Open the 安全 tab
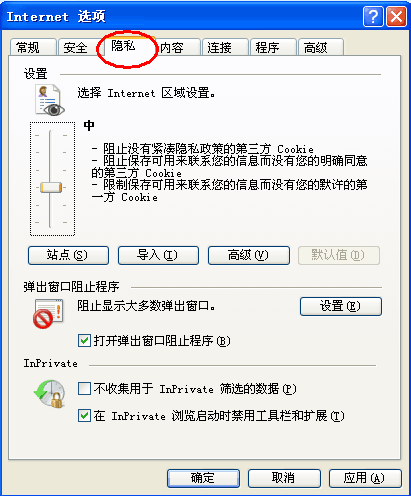The width and height of the screenshot is (411, 496). [79, 47]
